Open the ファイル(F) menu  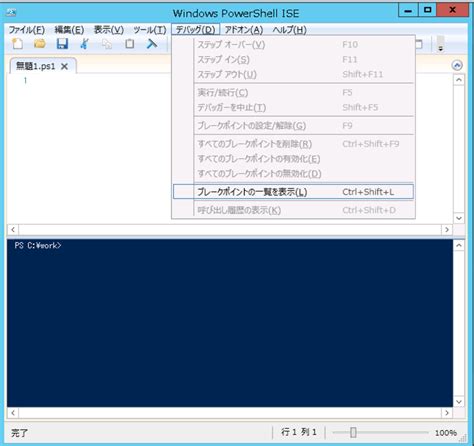point(27,30)
